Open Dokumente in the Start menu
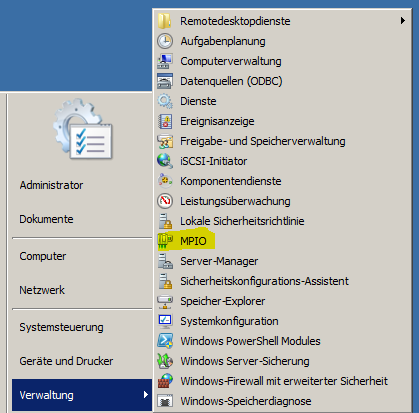 pyautogui.click(x=82, y=219)
